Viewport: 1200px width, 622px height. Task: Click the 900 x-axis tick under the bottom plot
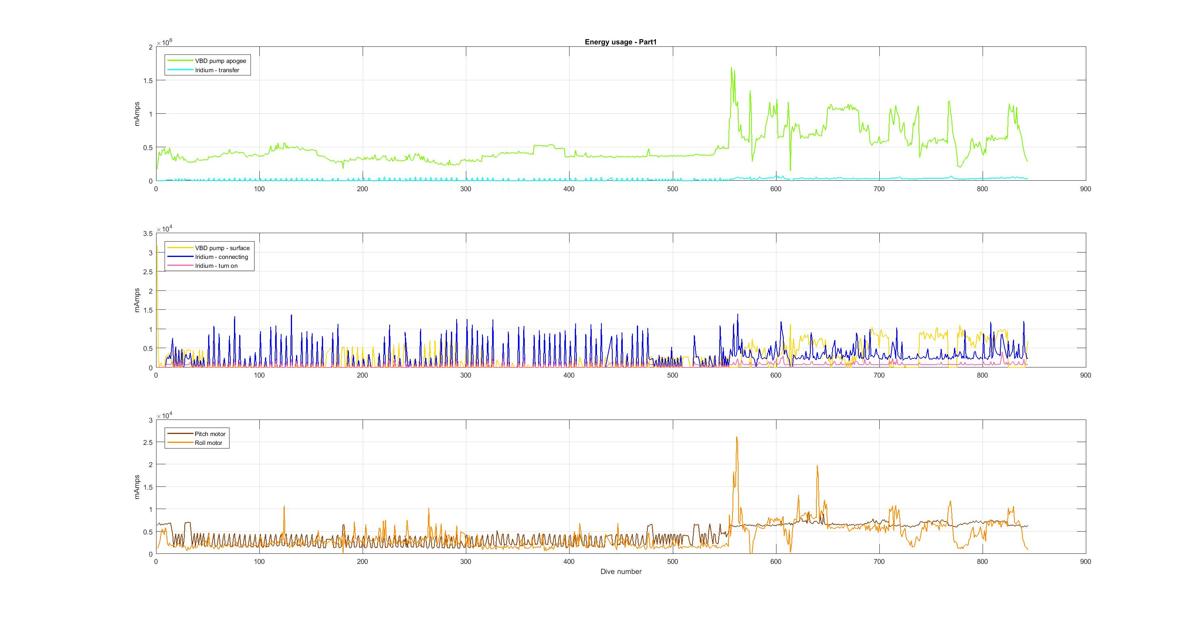(x=1085, y=562)
